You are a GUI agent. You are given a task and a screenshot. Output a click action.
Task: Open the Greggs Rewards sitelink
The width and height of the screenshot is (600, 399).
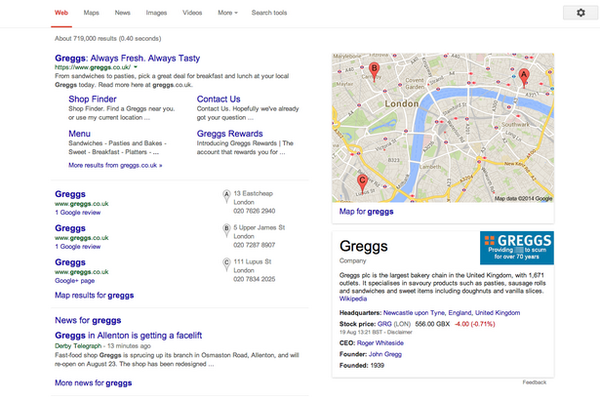[230, 134]
